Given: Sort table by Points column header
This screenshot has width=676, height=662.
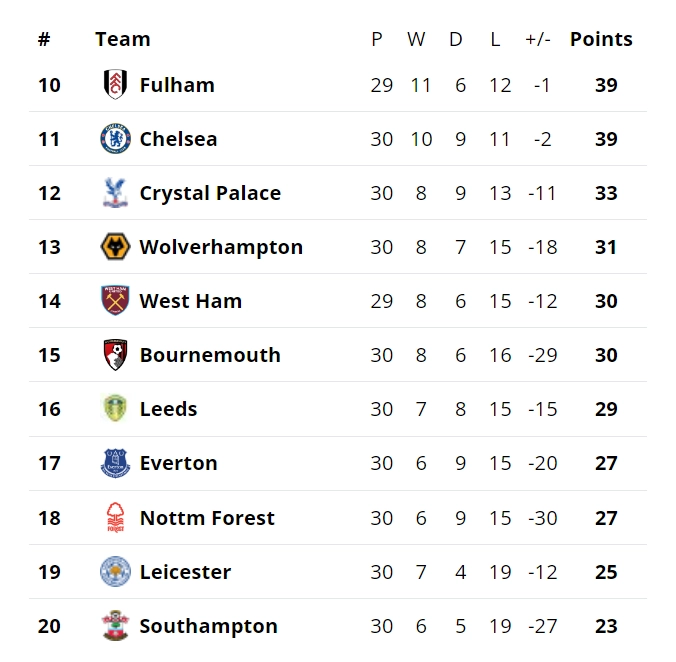Looking at the screenshot, I should 601,39.
